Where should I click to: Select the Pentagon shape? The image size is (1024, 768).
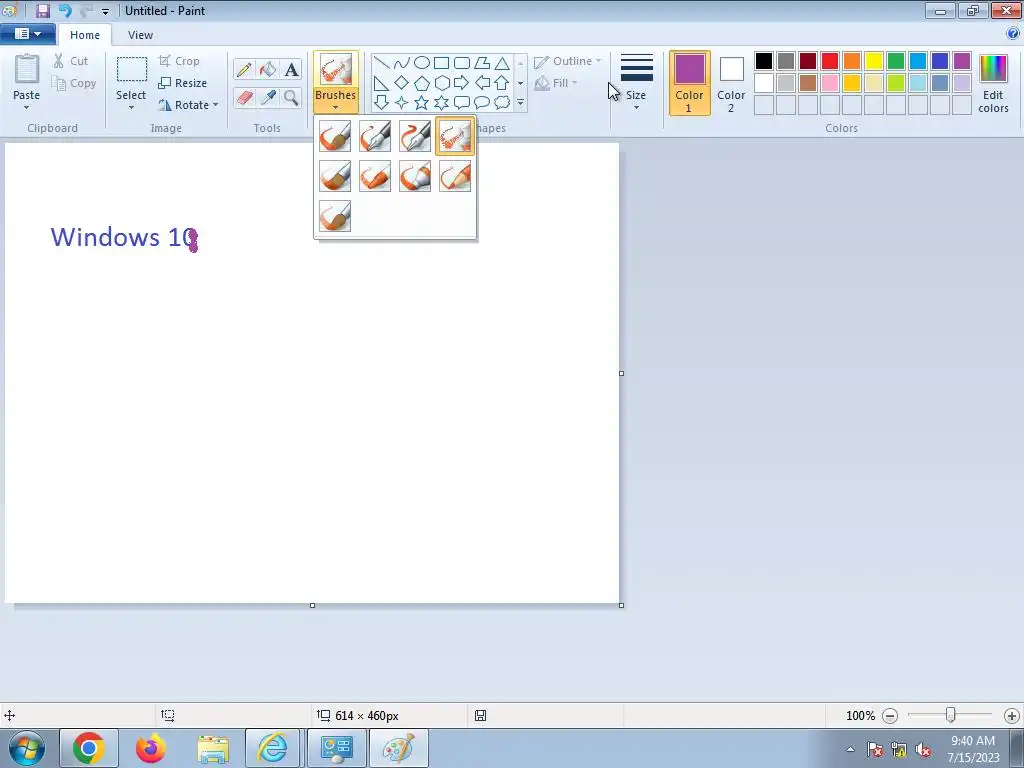[422, 83]
